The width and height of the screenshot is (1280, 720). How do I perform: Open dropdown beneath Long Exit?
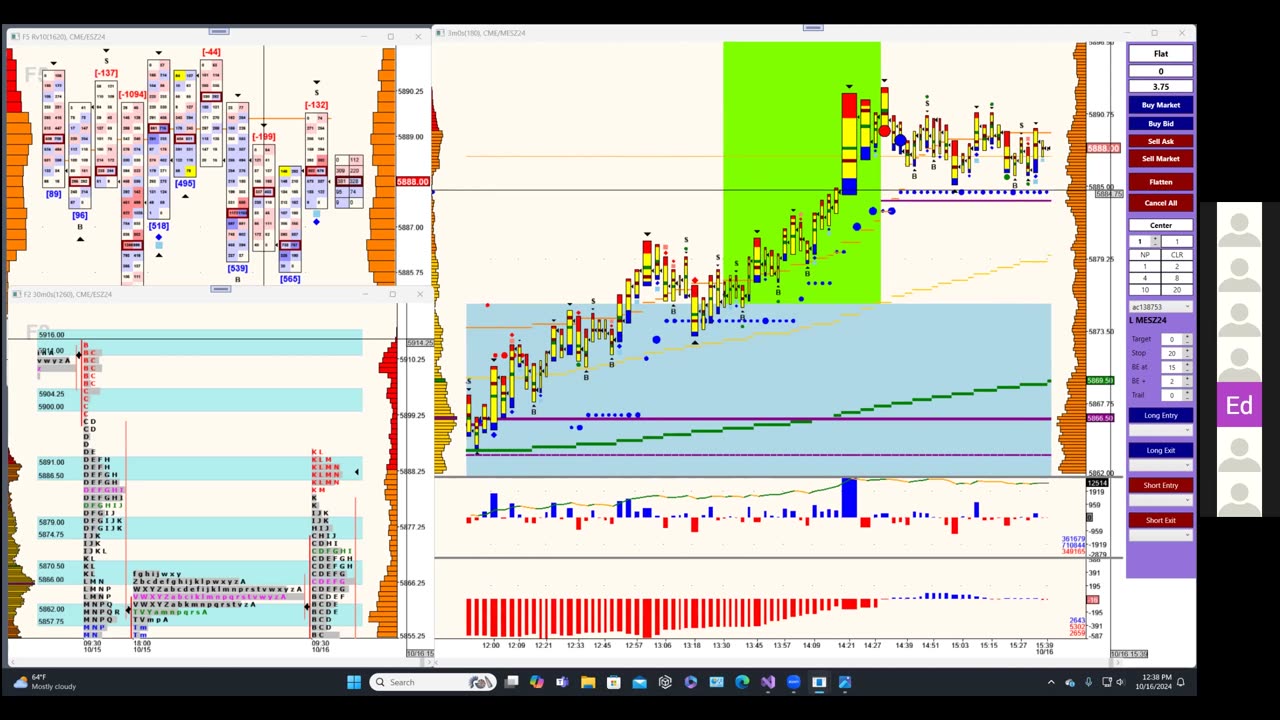[x=1160, y=465]
